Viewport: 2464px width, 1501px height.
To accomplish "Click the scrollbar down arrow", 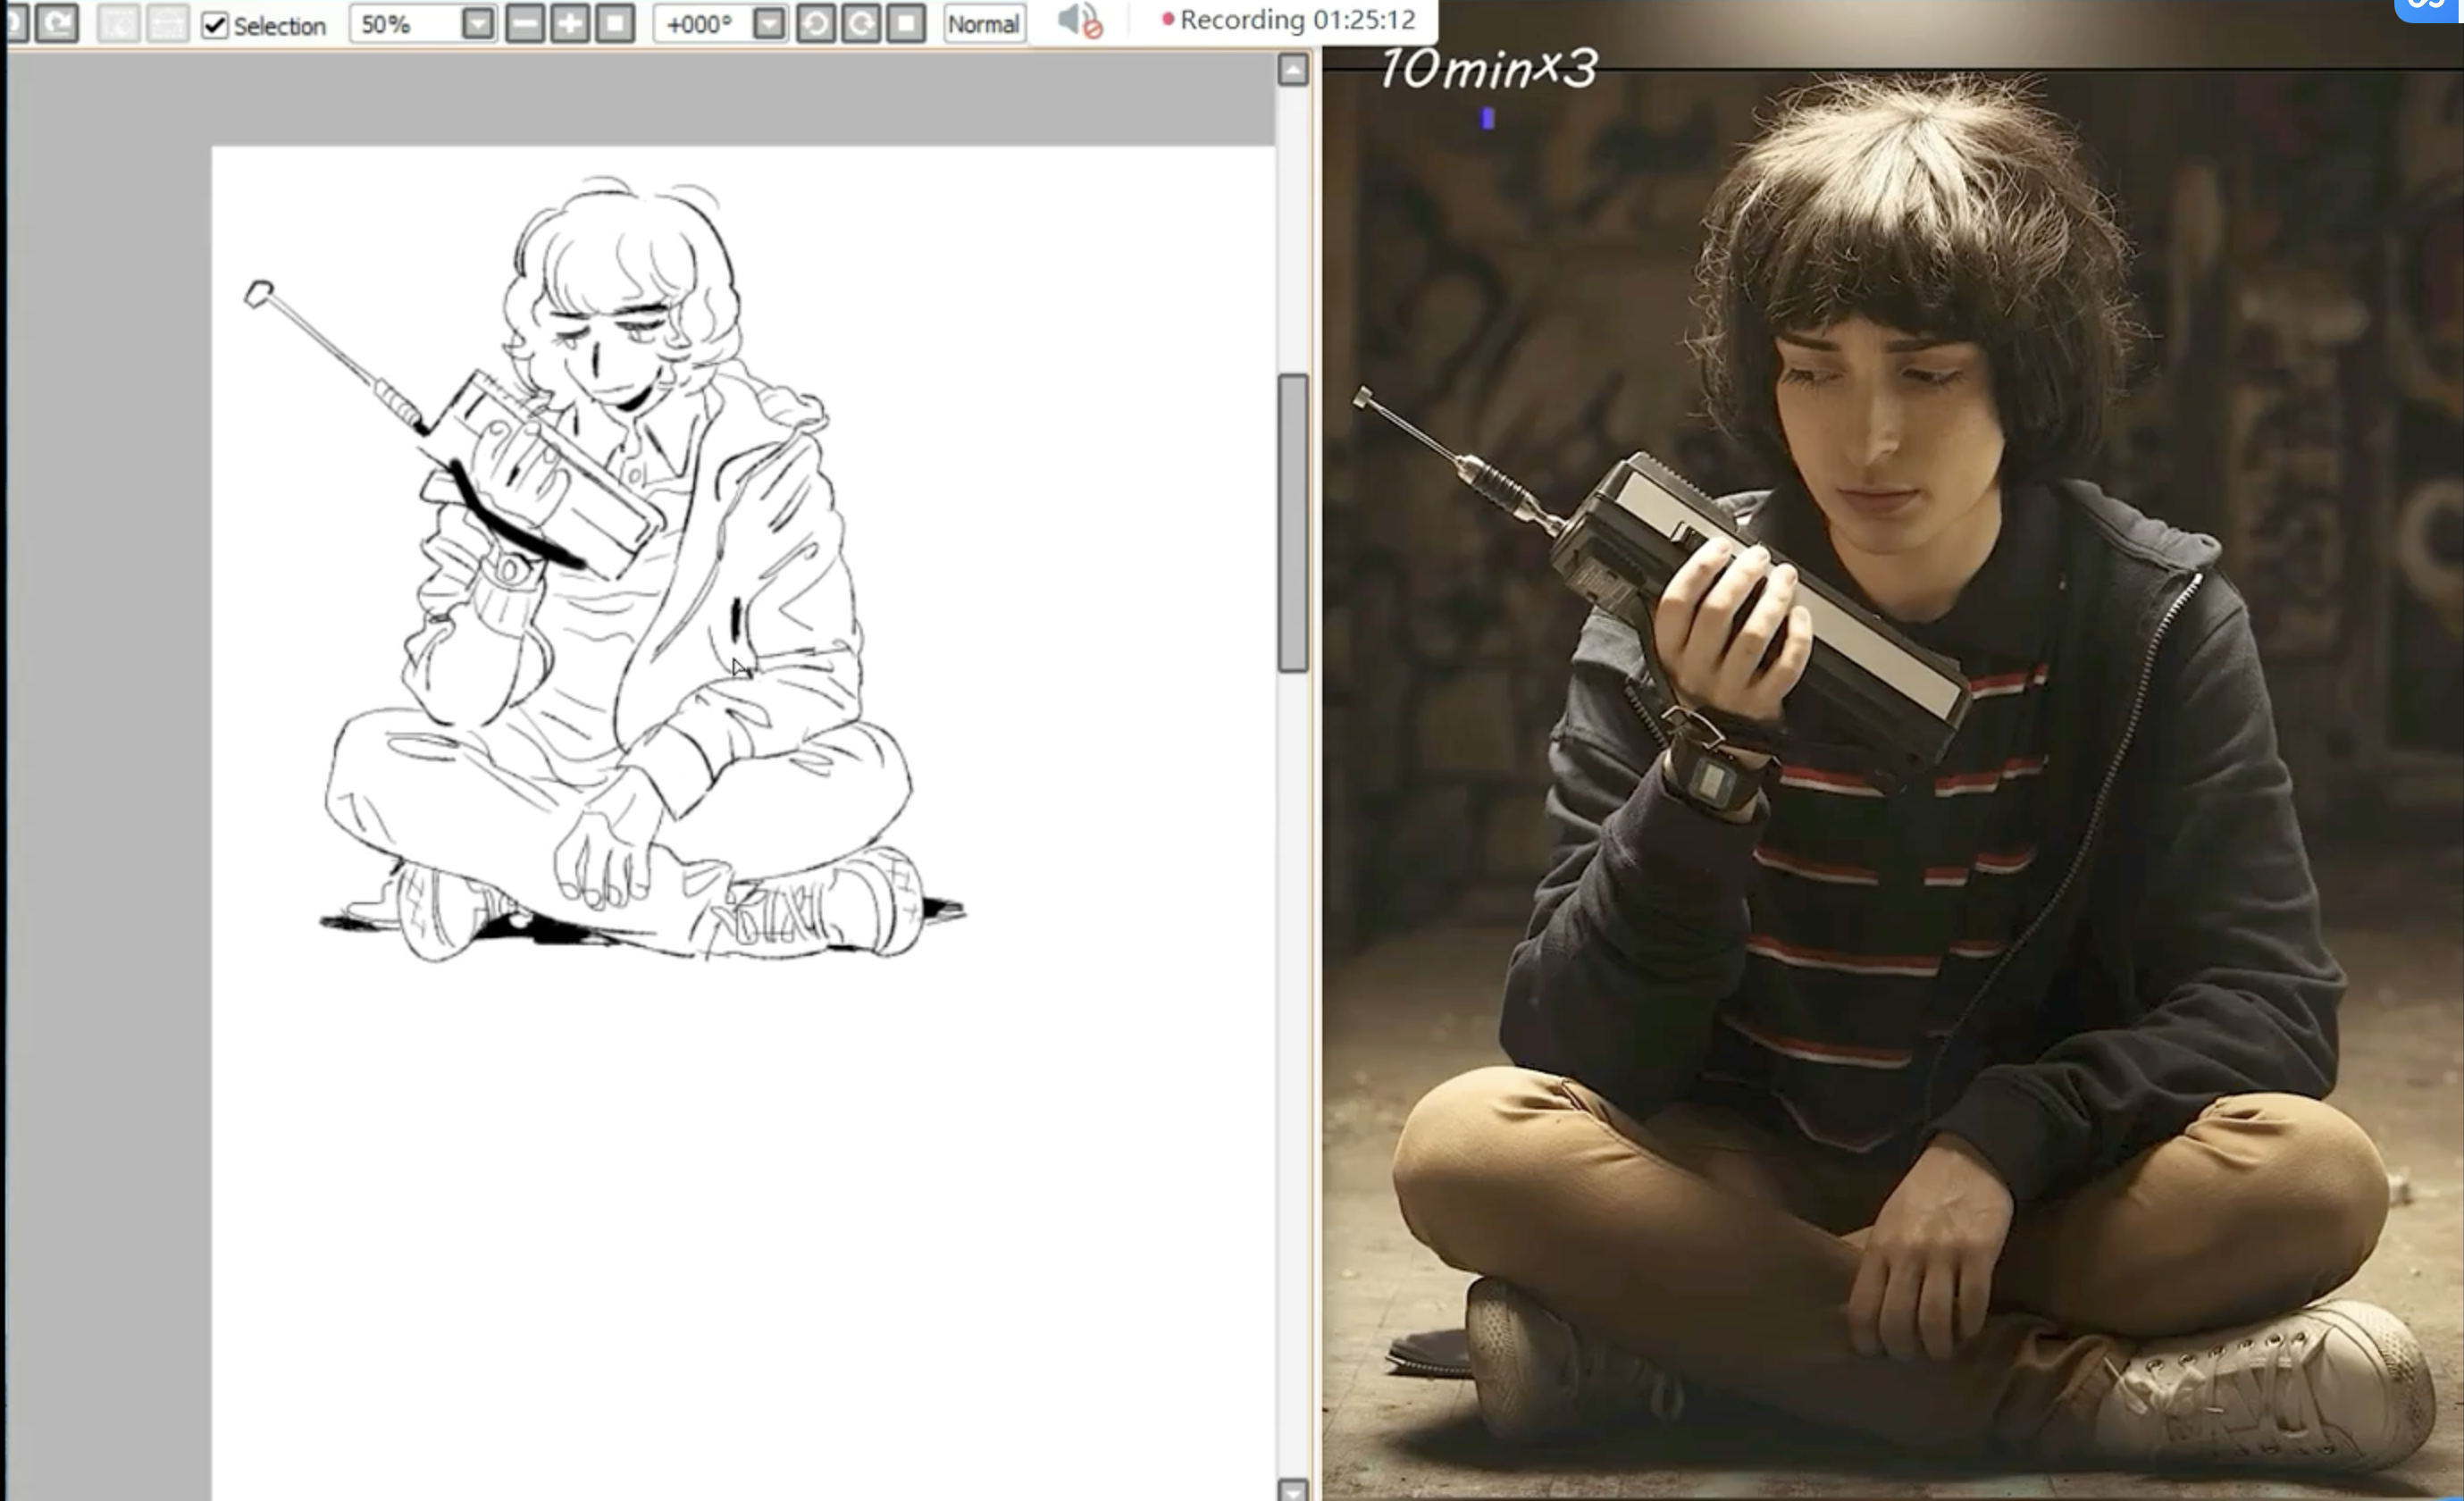I will tap(1292, 1489).
